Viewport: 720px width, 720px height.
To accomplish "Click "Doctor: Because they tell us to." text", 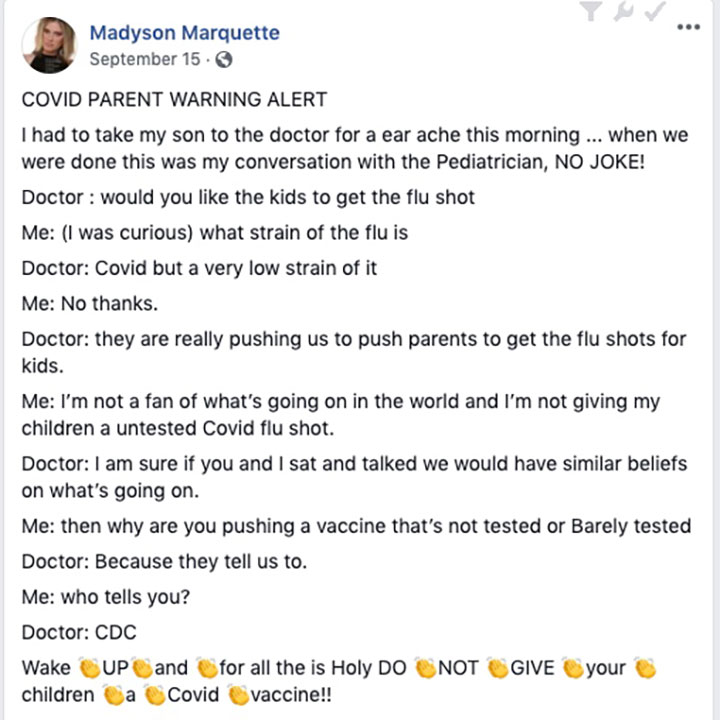I will 164,561.
